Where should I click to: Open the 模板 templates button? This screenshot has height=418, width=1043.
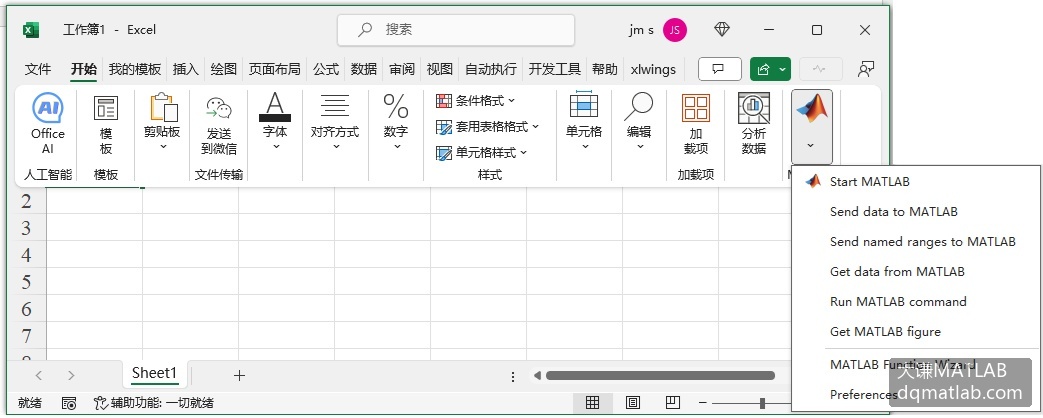pos(106,125)
